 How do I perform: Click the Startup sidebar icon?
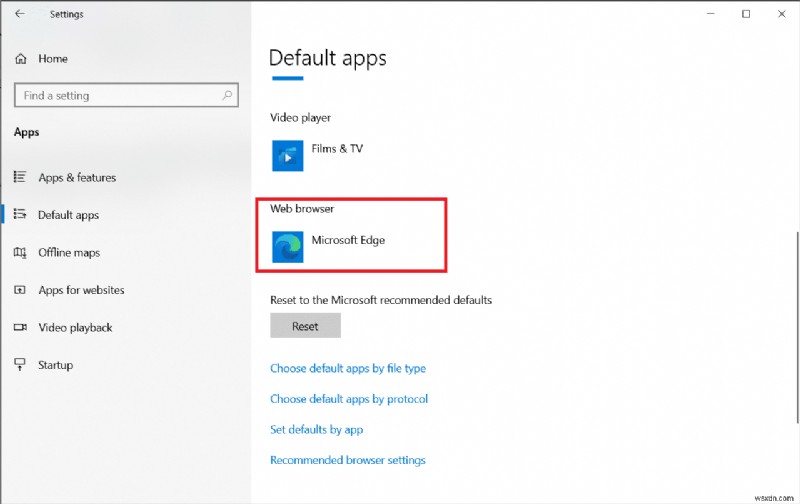20,365
